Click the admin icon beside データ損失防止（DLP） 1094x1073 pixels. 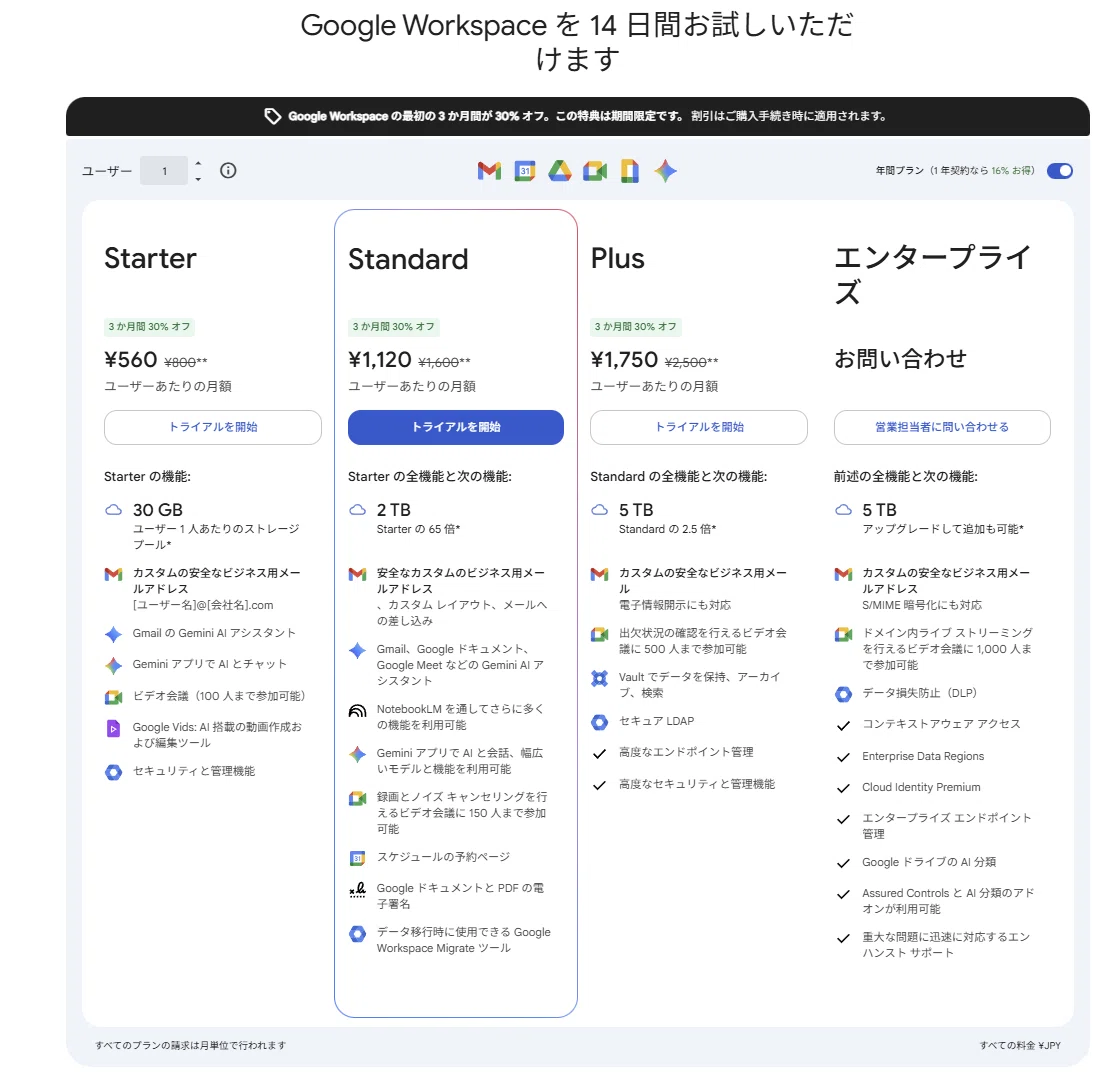tap(843, 694)
